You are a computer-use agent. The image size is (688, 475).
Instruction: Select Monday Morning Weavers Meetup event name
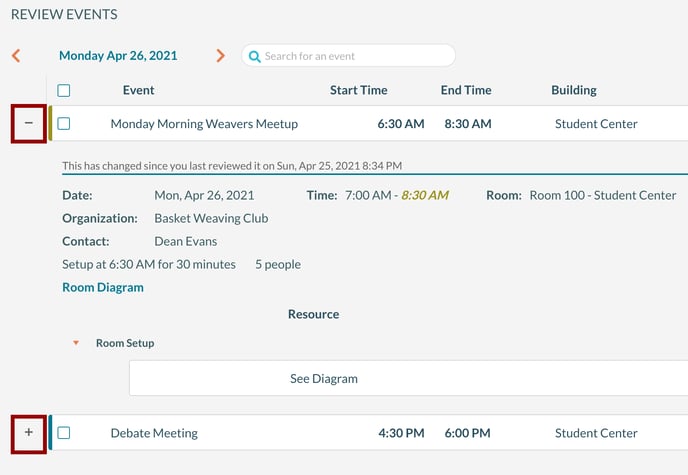point(204,124)
